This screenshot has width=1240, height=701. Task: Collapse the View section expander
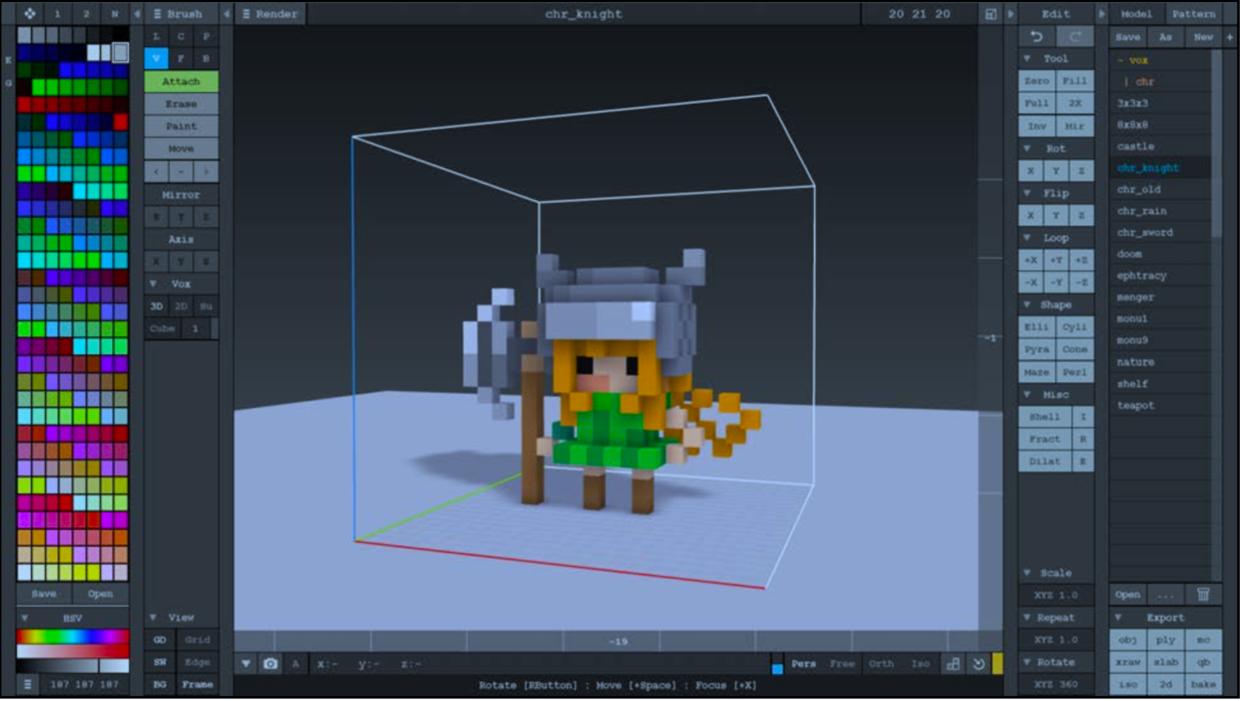[x=153, y=618]
